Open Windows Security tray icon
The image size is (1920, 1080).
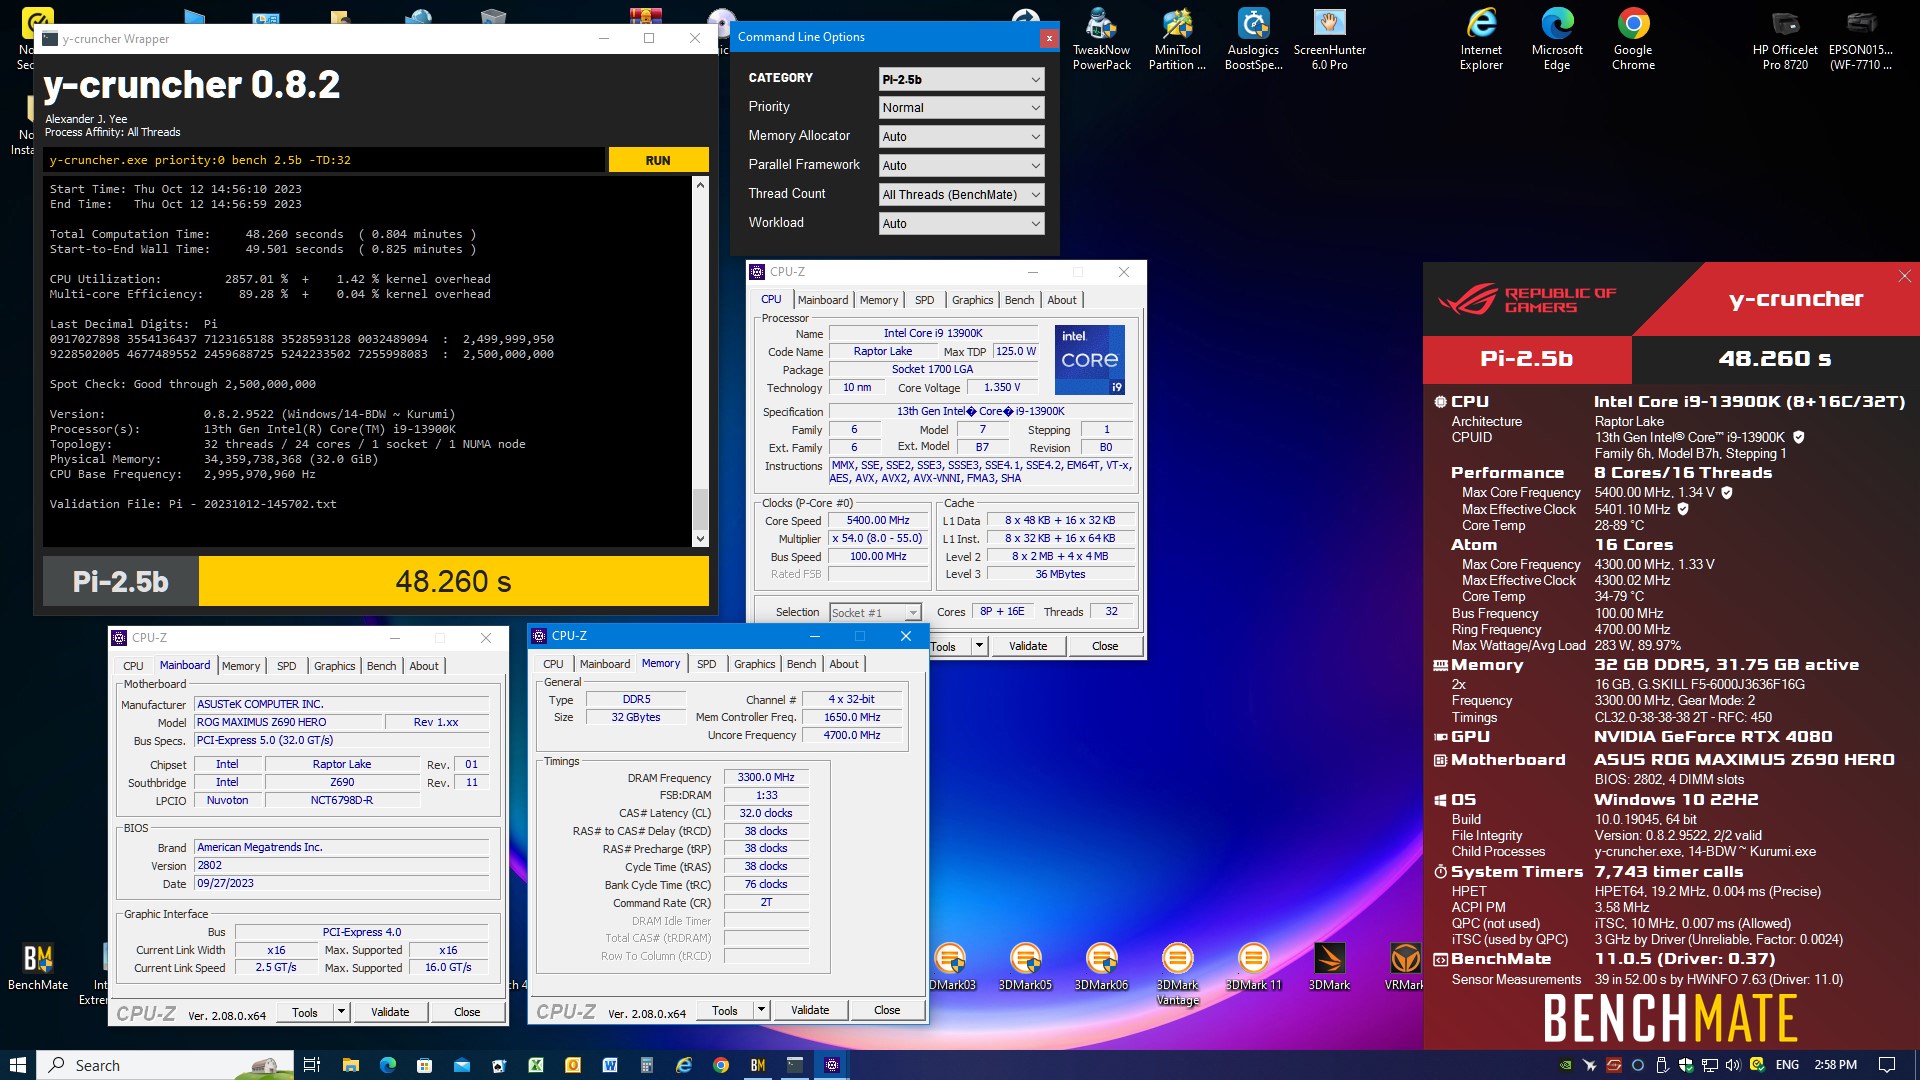[x=1686, y=1065]
